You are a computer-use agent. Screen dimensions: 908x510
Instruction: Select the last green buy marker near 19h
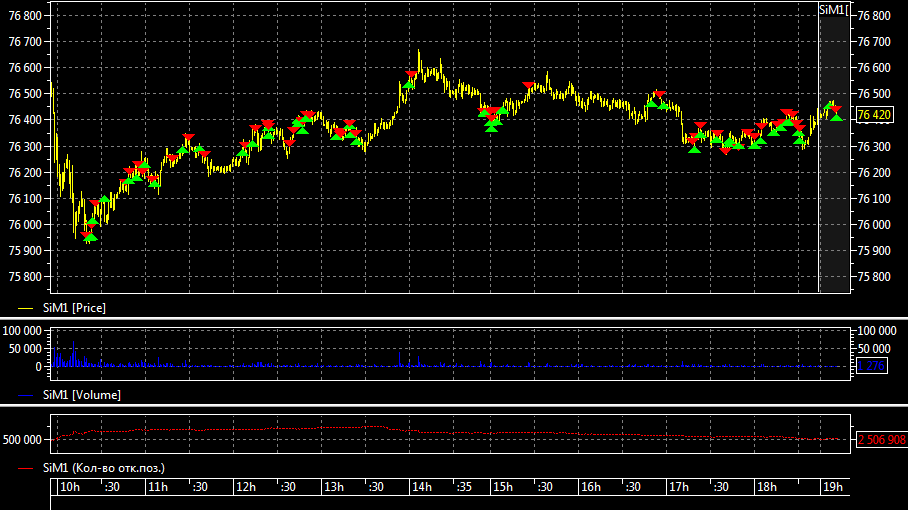click(x=836, y=118)
